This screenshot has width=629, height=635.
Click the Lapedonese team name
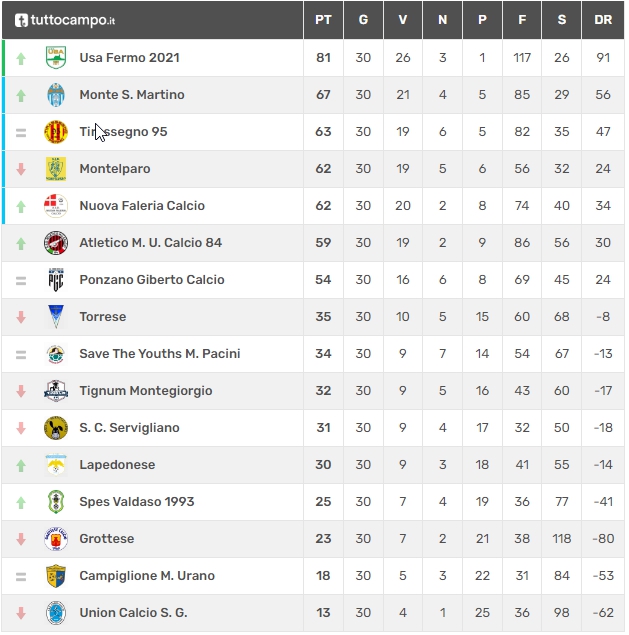tap(117, 465)
